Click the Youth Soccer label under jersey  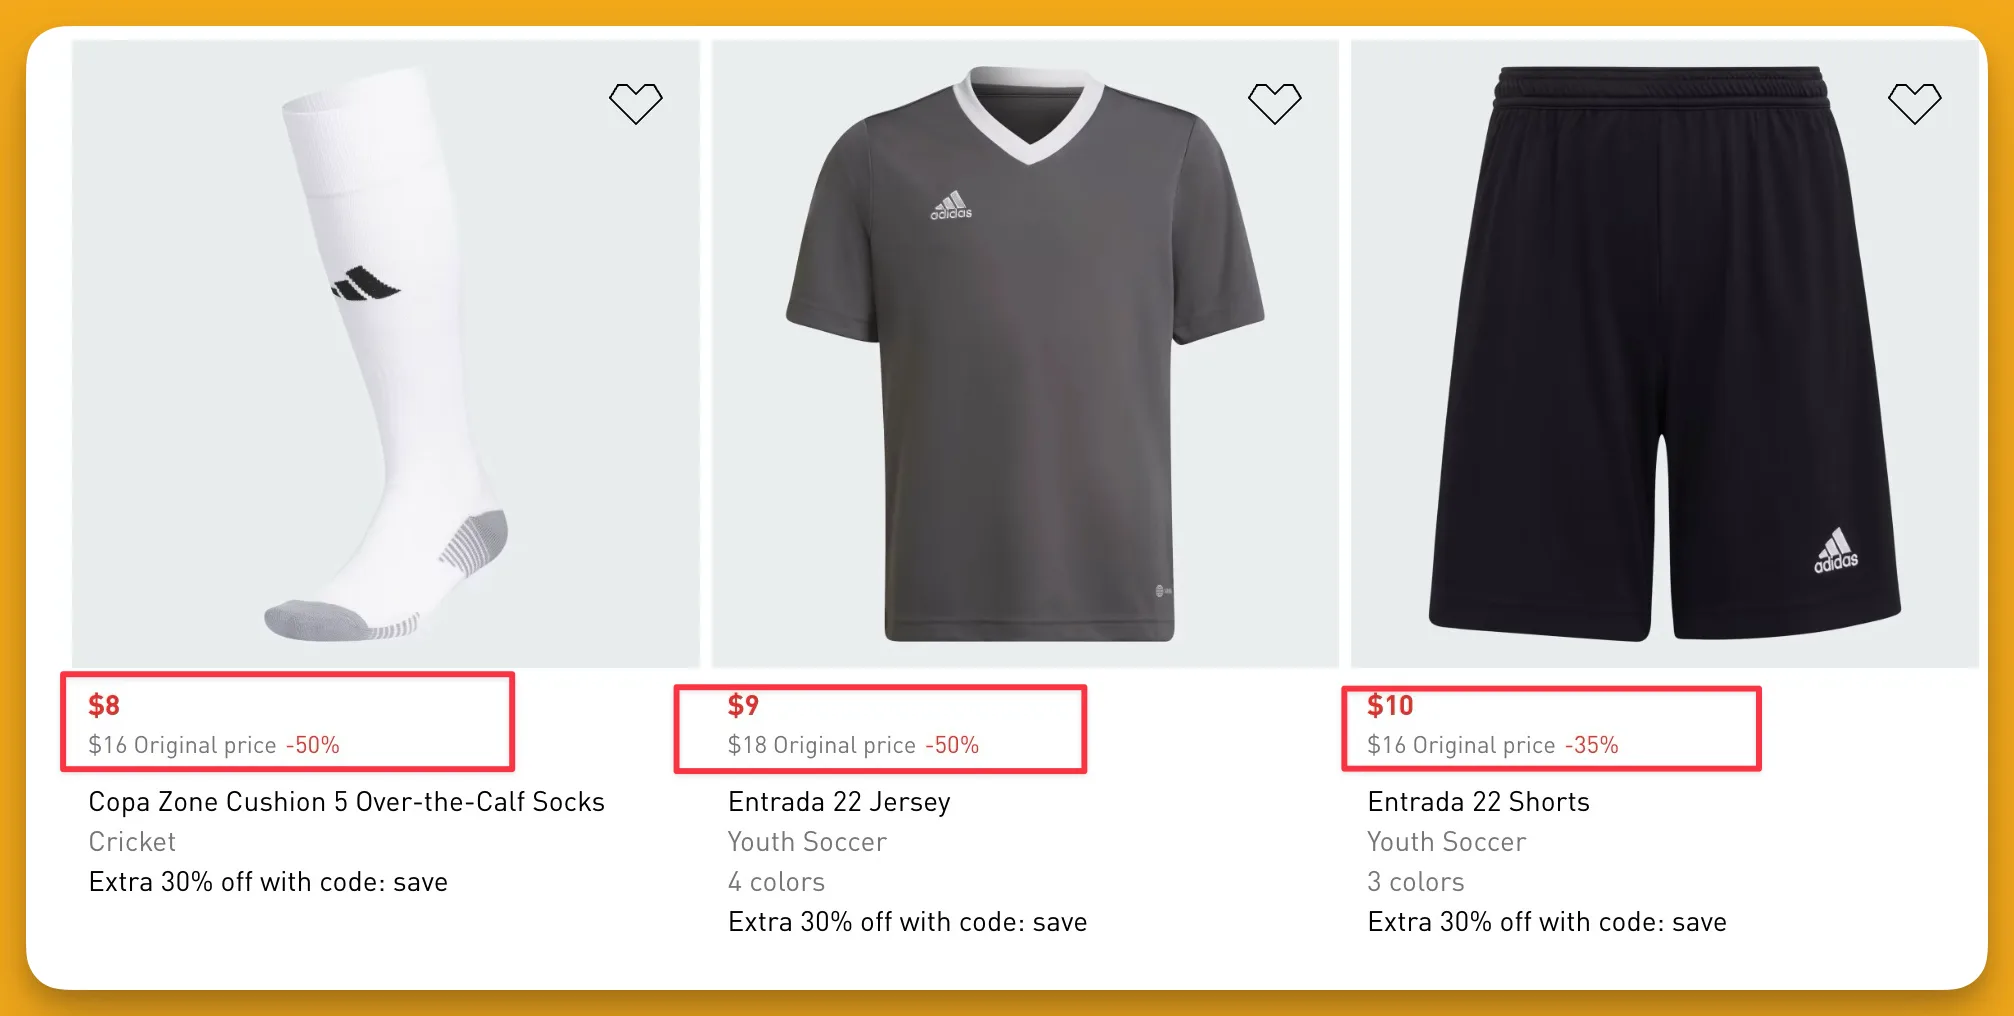pyautogui.click(x=807, y=842)
